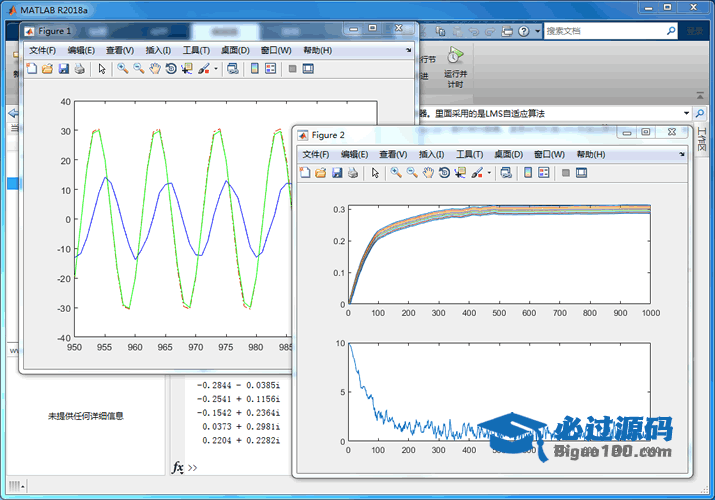Click Zoom In tool in Figure 1 toolbar
The width and height of the screenshot is (715, 500).
tap(122, 69)
